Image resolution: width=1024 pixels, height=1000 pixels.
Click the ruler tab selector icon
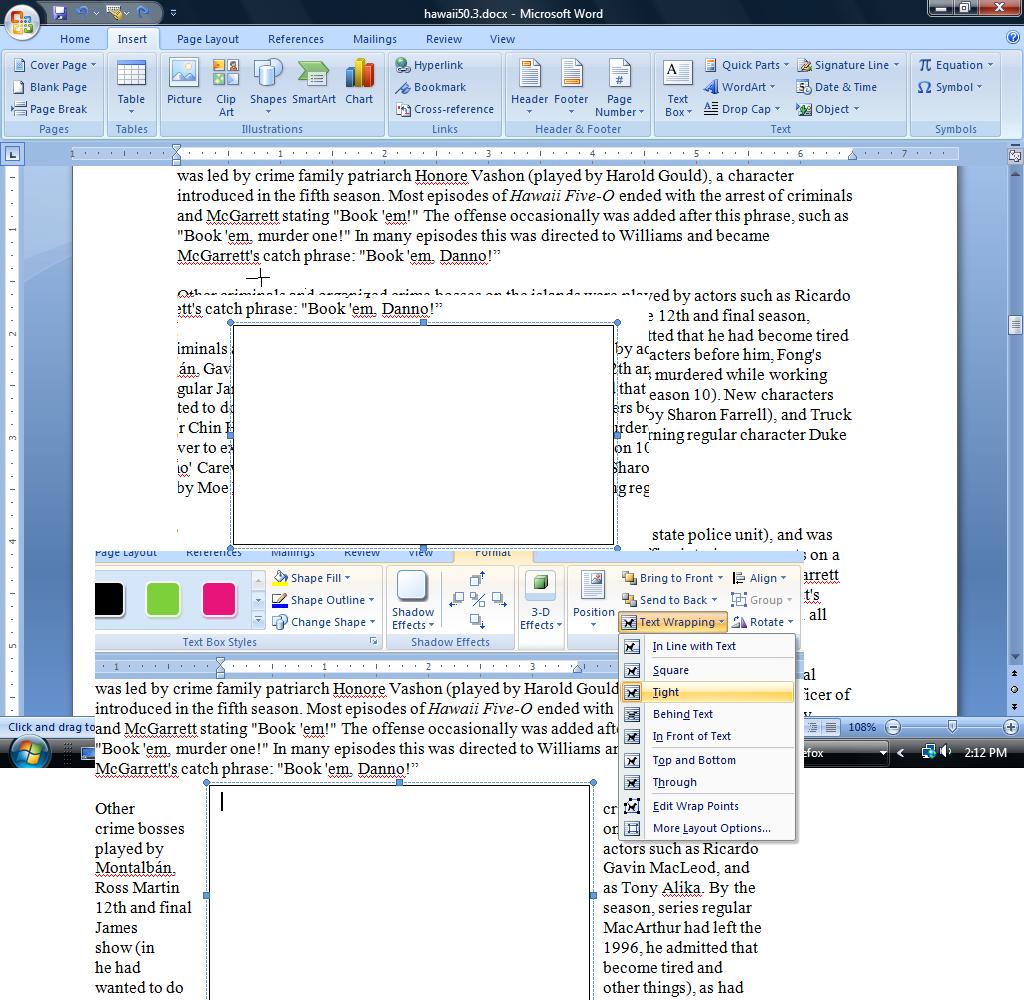(x=12, y=155)
